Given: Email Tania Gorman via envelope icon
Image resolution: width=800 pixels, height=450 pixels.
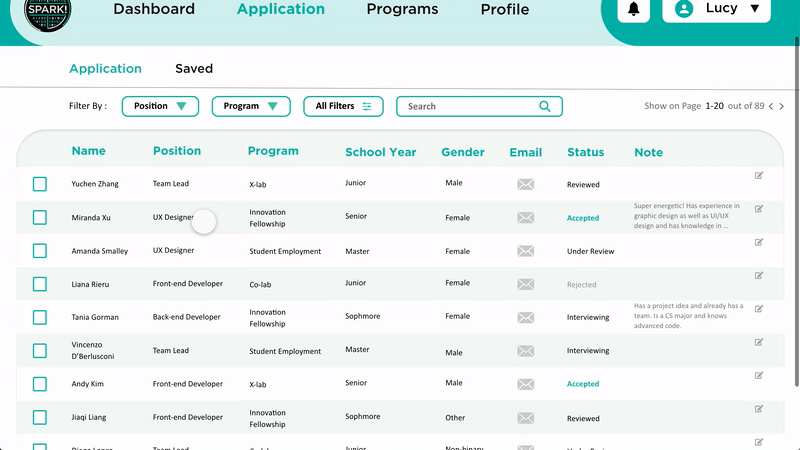Looking at the screenshot, I should click(x=526, y=317).
